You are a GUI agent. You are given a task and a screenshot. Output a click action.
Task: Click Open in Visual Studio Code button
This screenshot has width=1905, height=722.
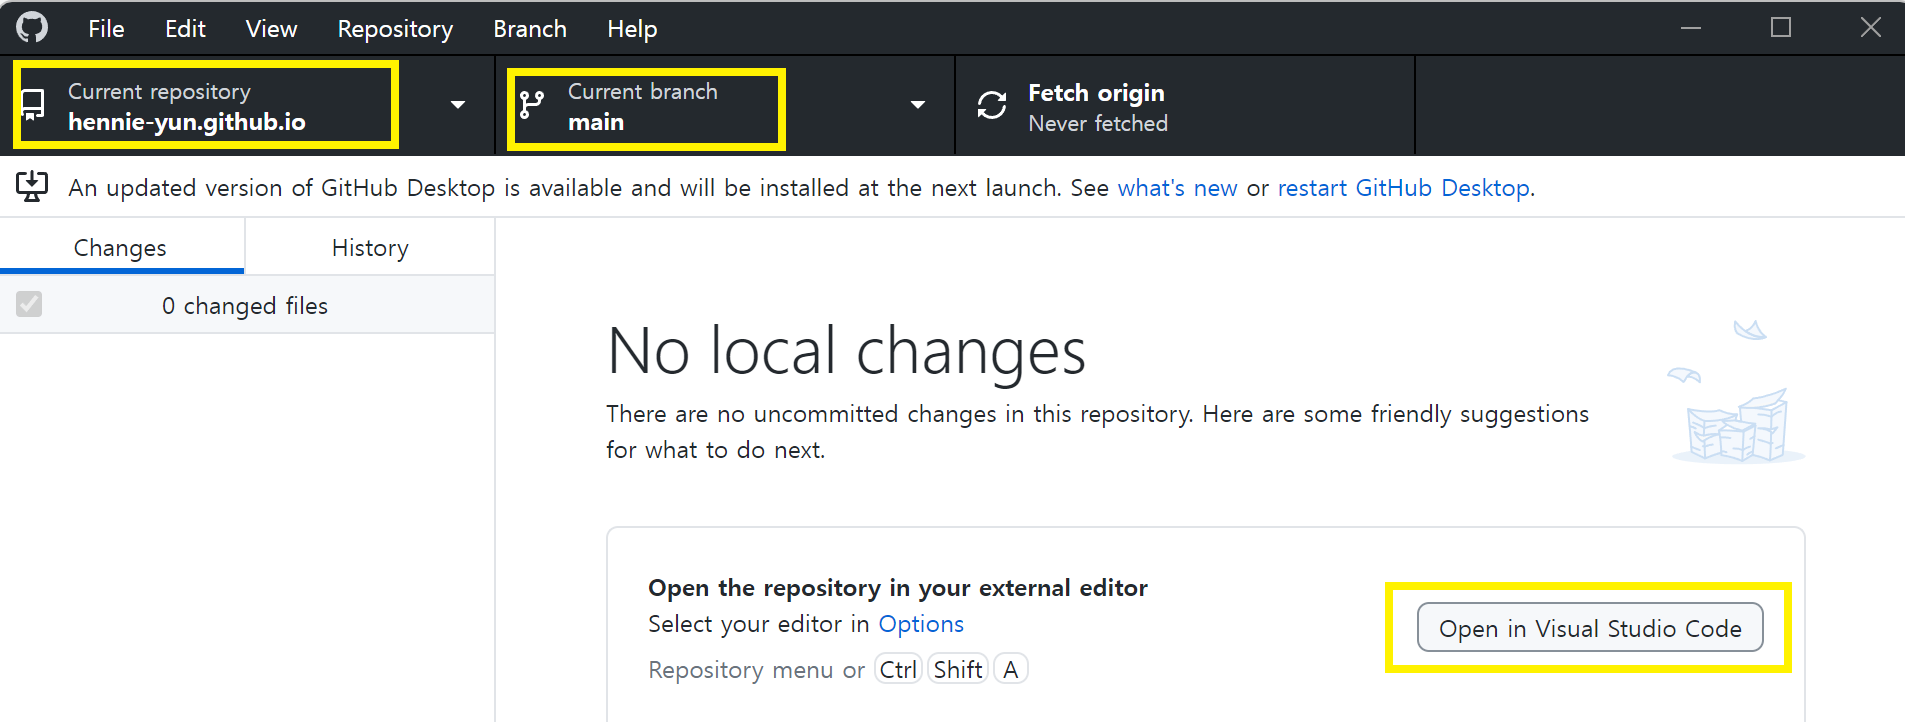pos(1590,628)
